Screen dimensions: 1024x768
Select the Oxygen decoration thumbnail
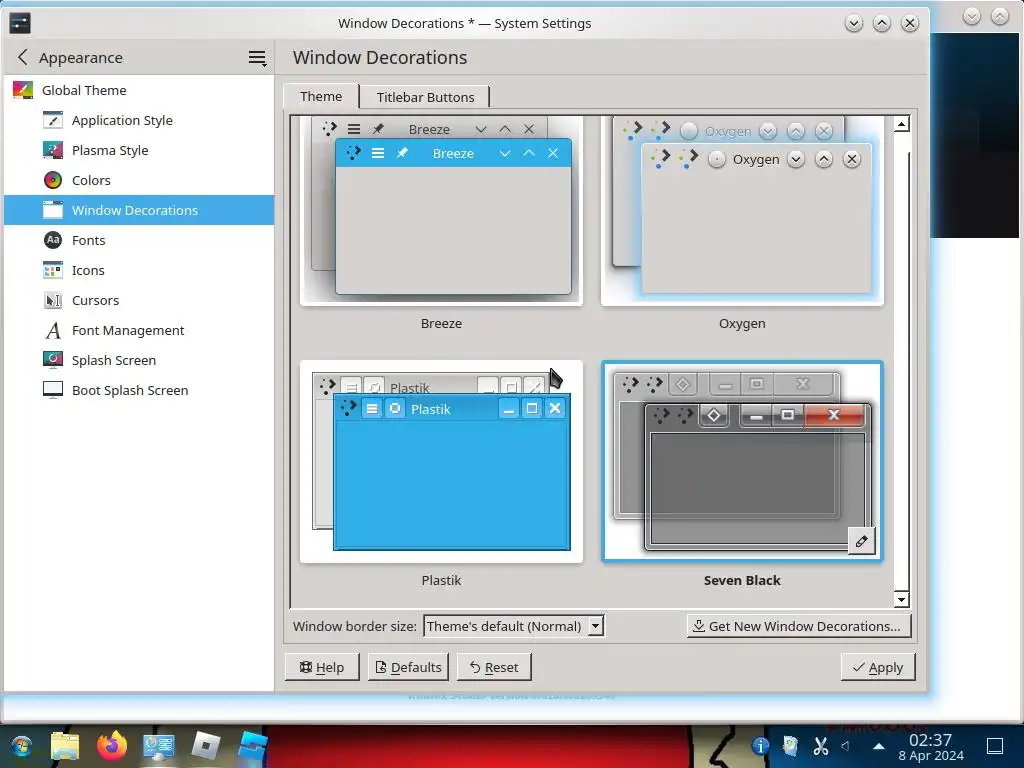click(x=742, y=210)
